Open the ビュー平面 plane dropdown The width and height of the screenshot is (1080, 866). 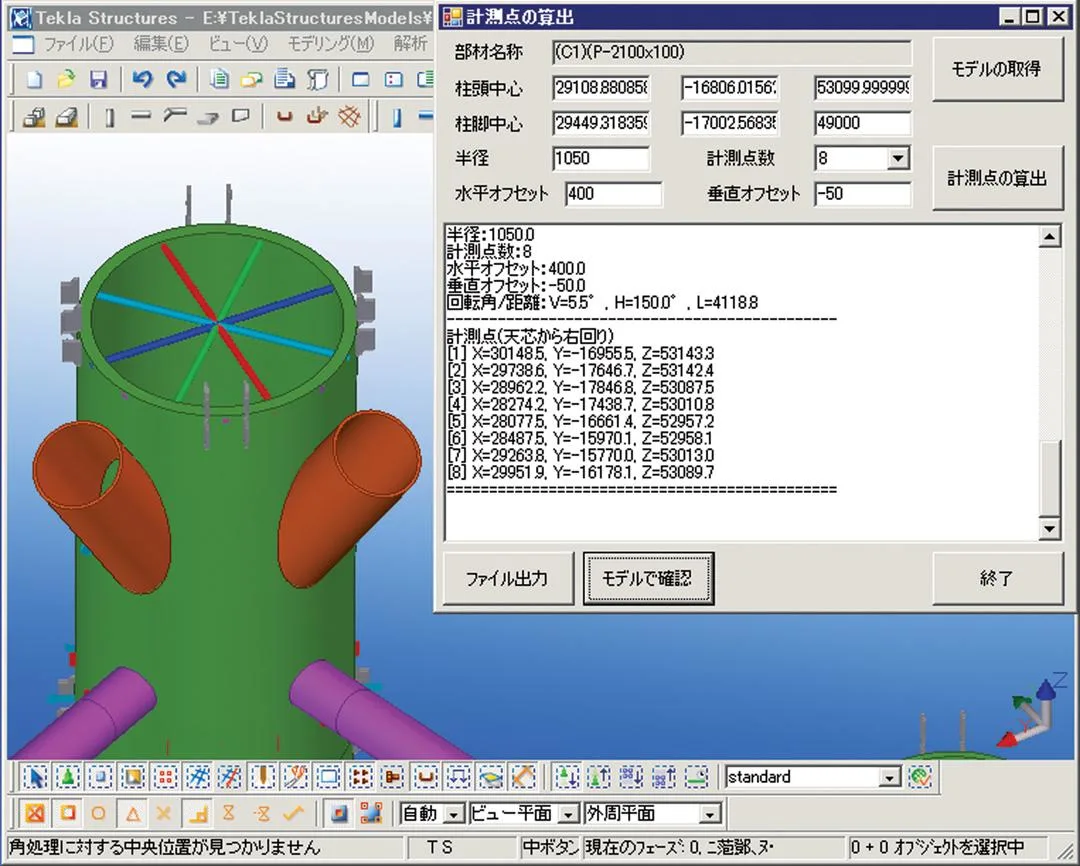[568, 814]
